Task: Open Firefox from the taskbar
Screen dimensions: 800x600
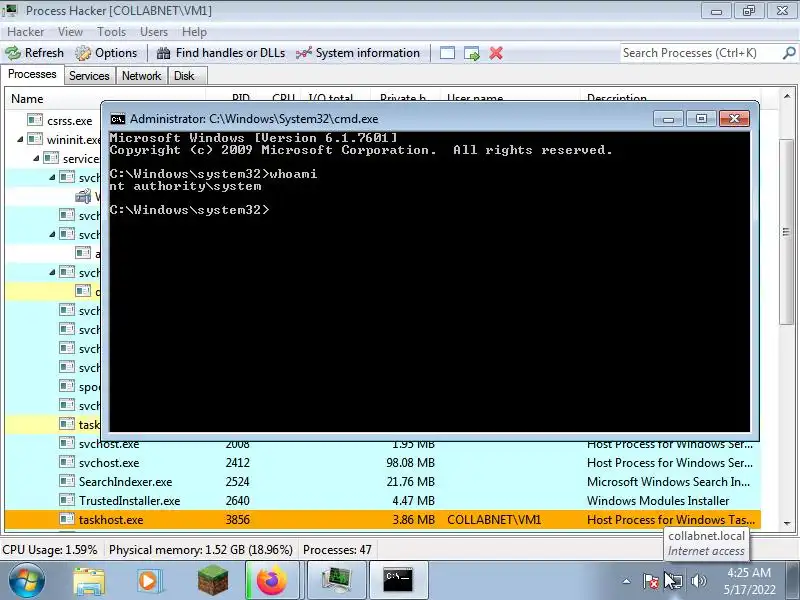Action: pos(272,581)
